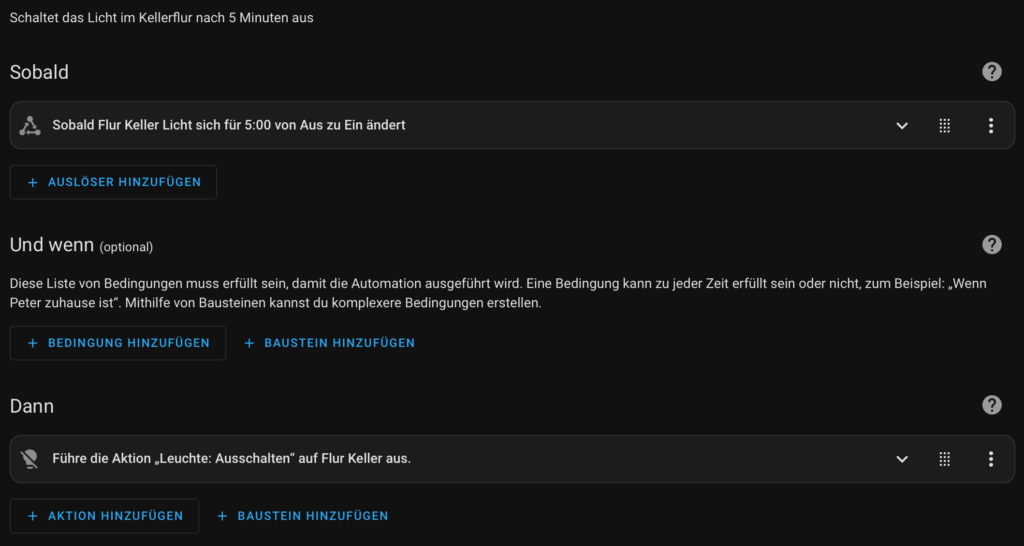Add a condition with Bedingung hinzufügen
The image size is (1024, 546).
coord(118,343)
